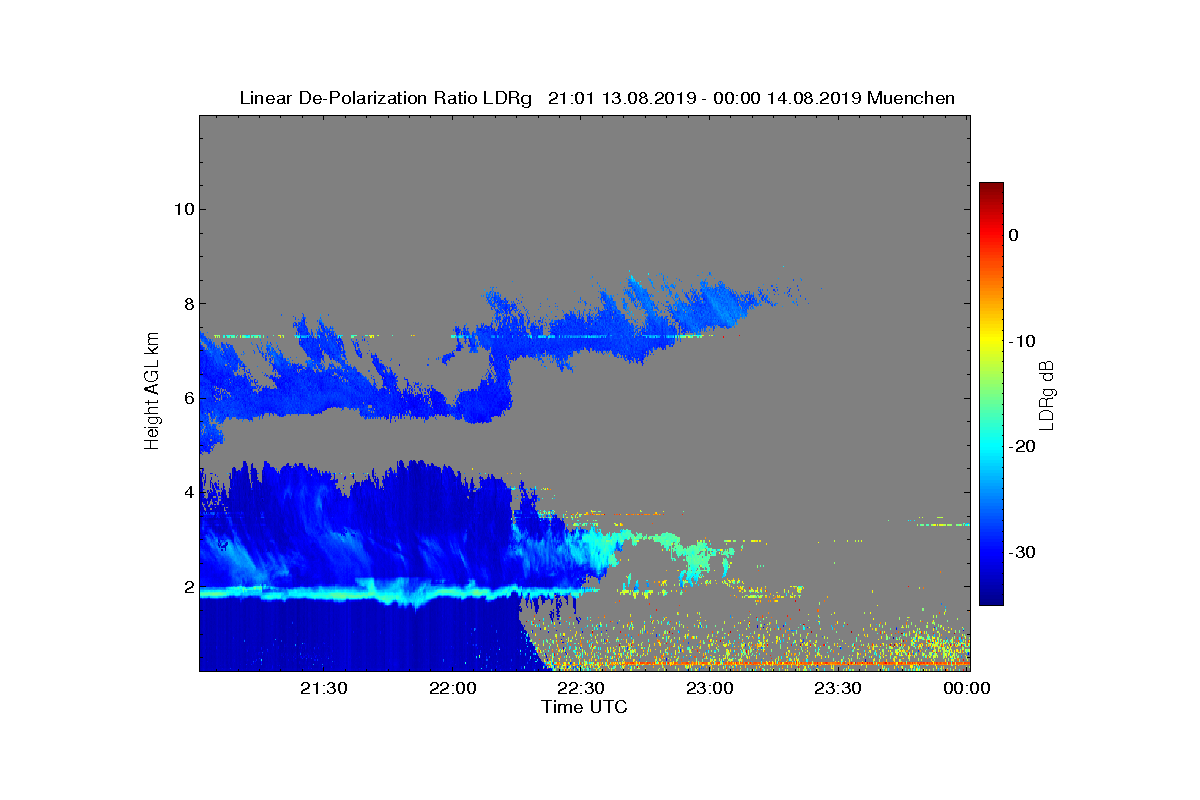Click the yellow section of the colorbar
The width and height of the screenshot is (1200, 800).
pos(991,341)
